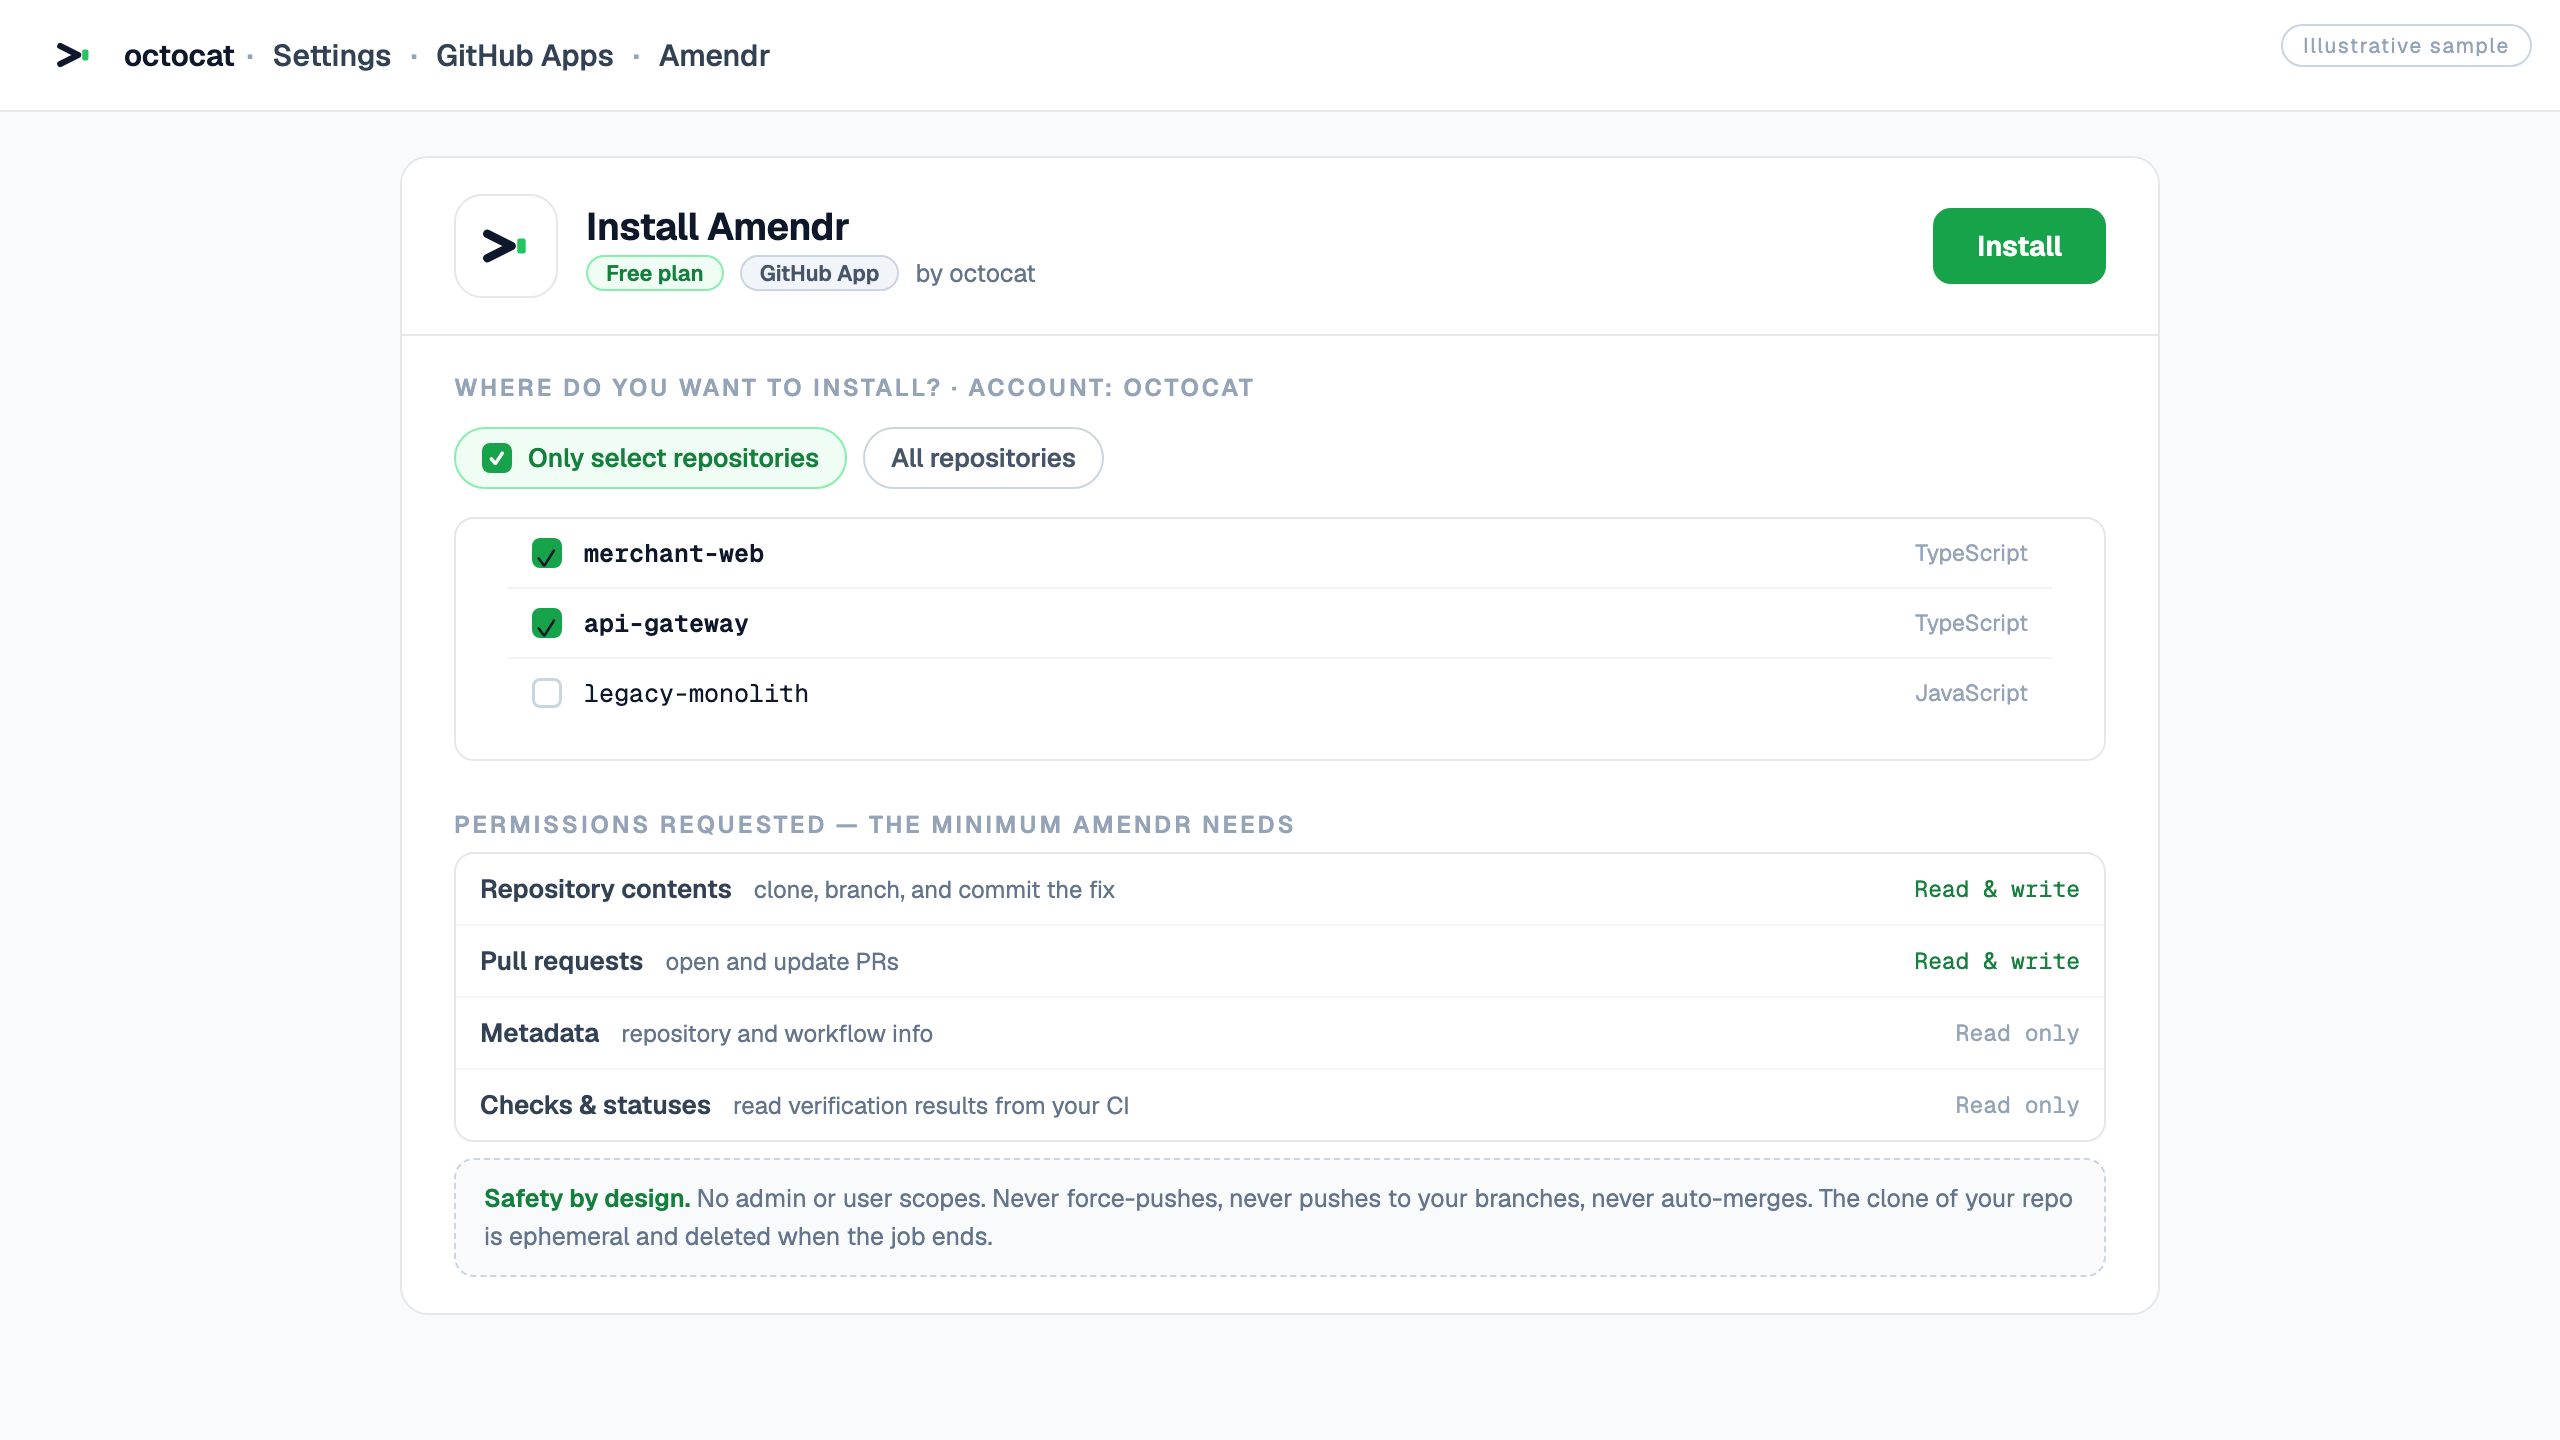The height and width of the screenshot is (1440, 2560).
Task: Select the Pull requests permission row
Action: coord(1280,962)
